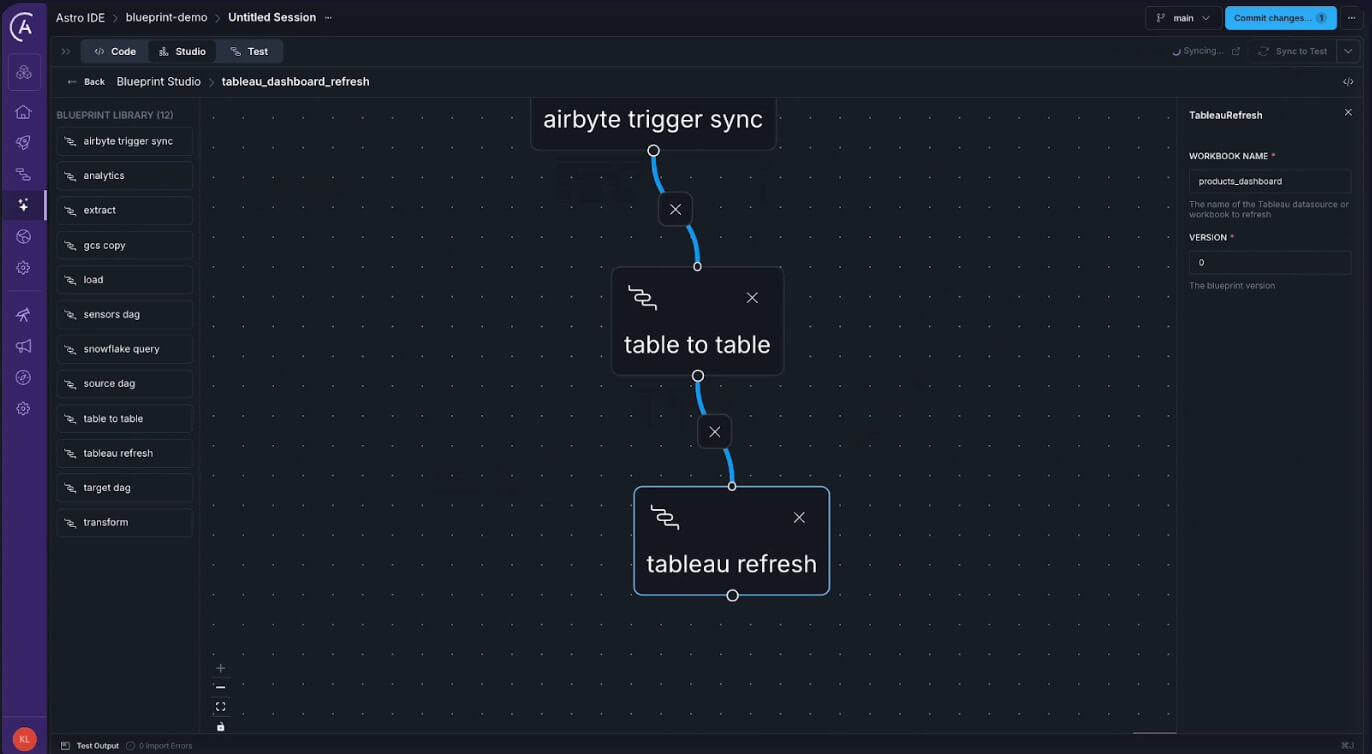The height and width of the screenshot is (754, 1372).
Task: Switch to the Test tab
Action: pyautogui.click(x=249, y=51)
